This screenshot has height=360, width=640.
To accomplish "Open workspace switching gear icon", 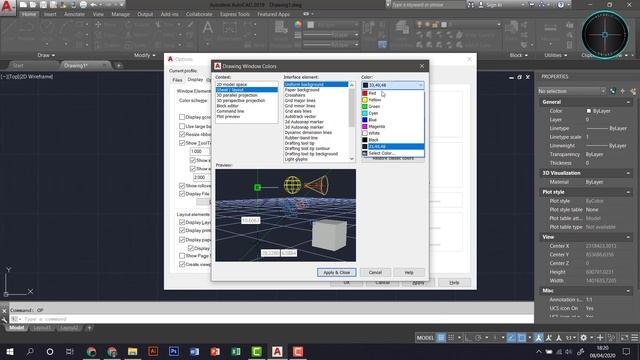I will [584, 338].
